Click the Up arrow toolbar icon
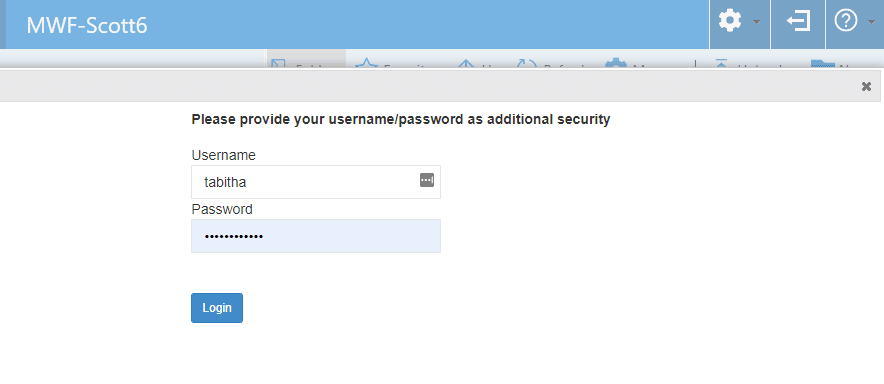The height and width of the screenshot is (384, 884). tap(467, 64)
